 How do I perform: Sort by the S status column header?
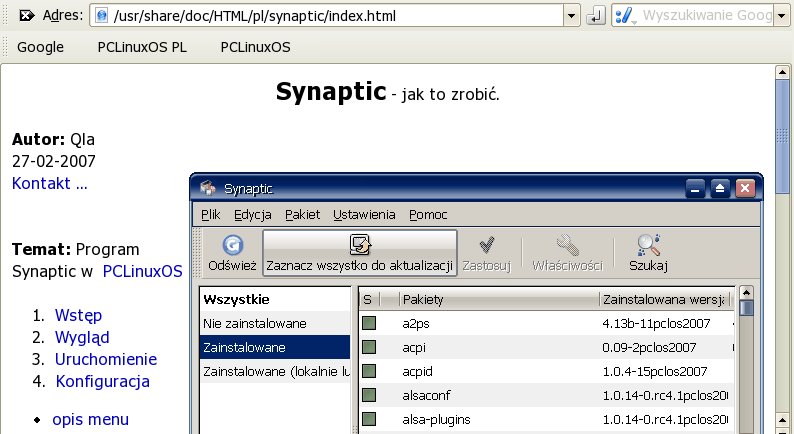(370, 299)
